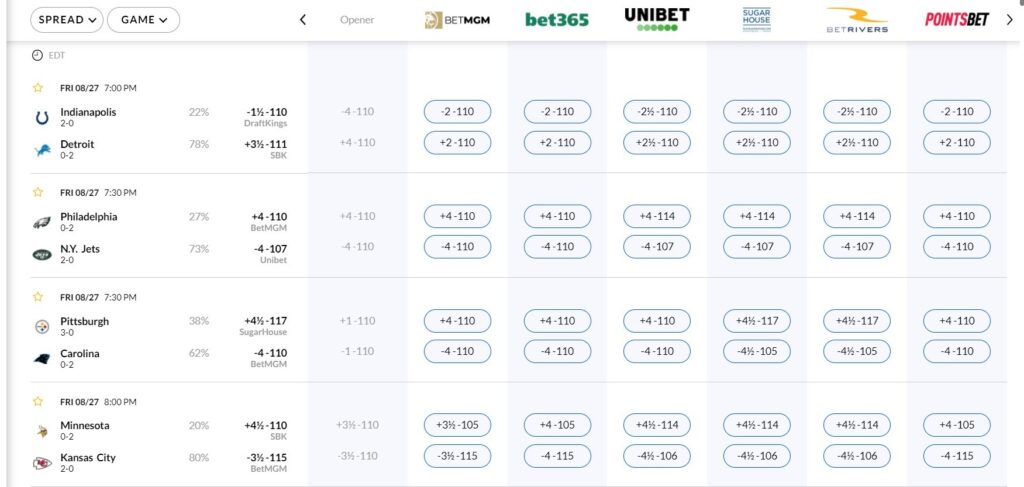This screenshot has width=1024, height=487.
Task: Select PointsBet Kansas City -4 -115 odds
Action: [x=957, y=456]
